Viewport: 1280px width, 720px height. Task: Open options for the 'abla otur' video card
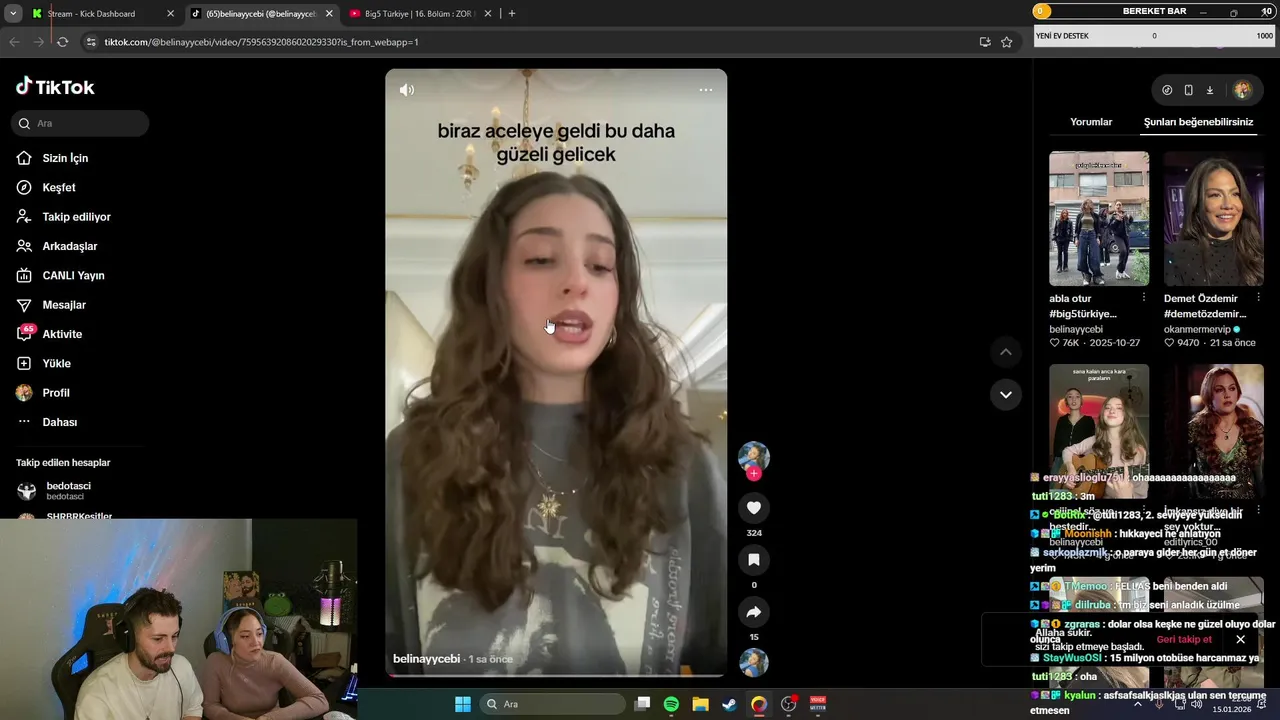point(1144,298)
